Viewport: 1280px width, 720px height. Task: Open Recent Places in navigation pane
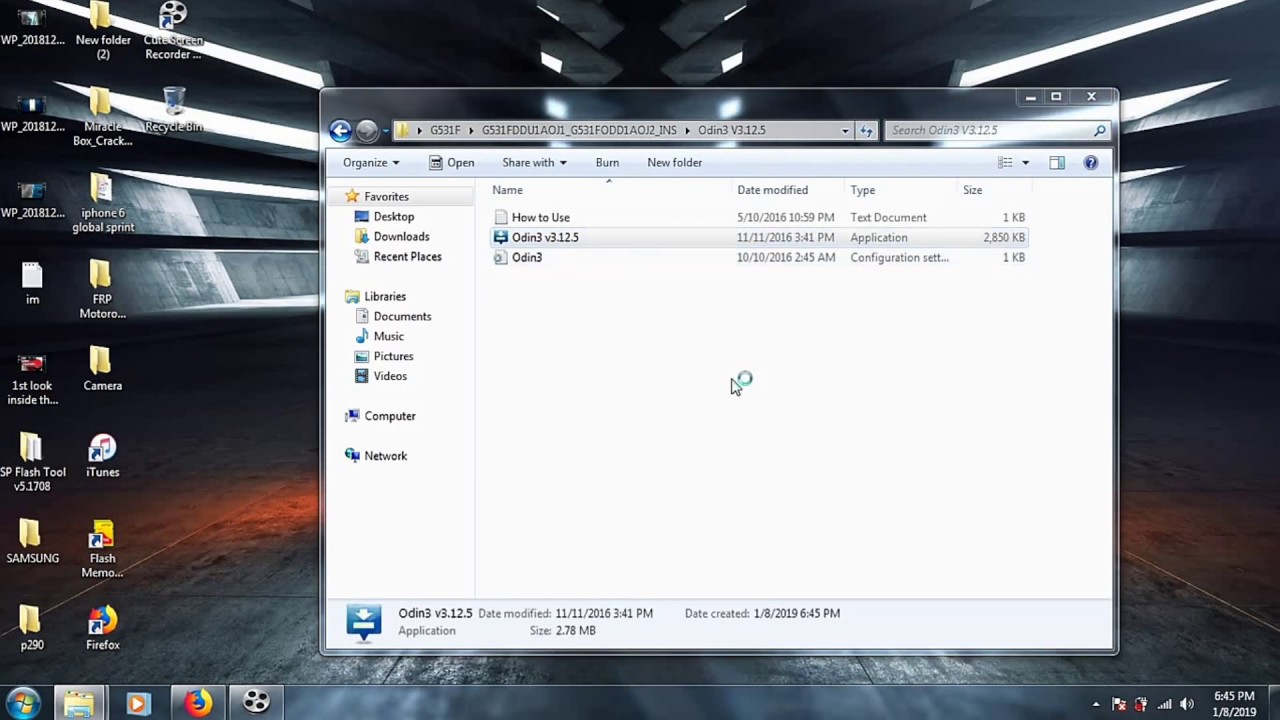tap(407, 257)
